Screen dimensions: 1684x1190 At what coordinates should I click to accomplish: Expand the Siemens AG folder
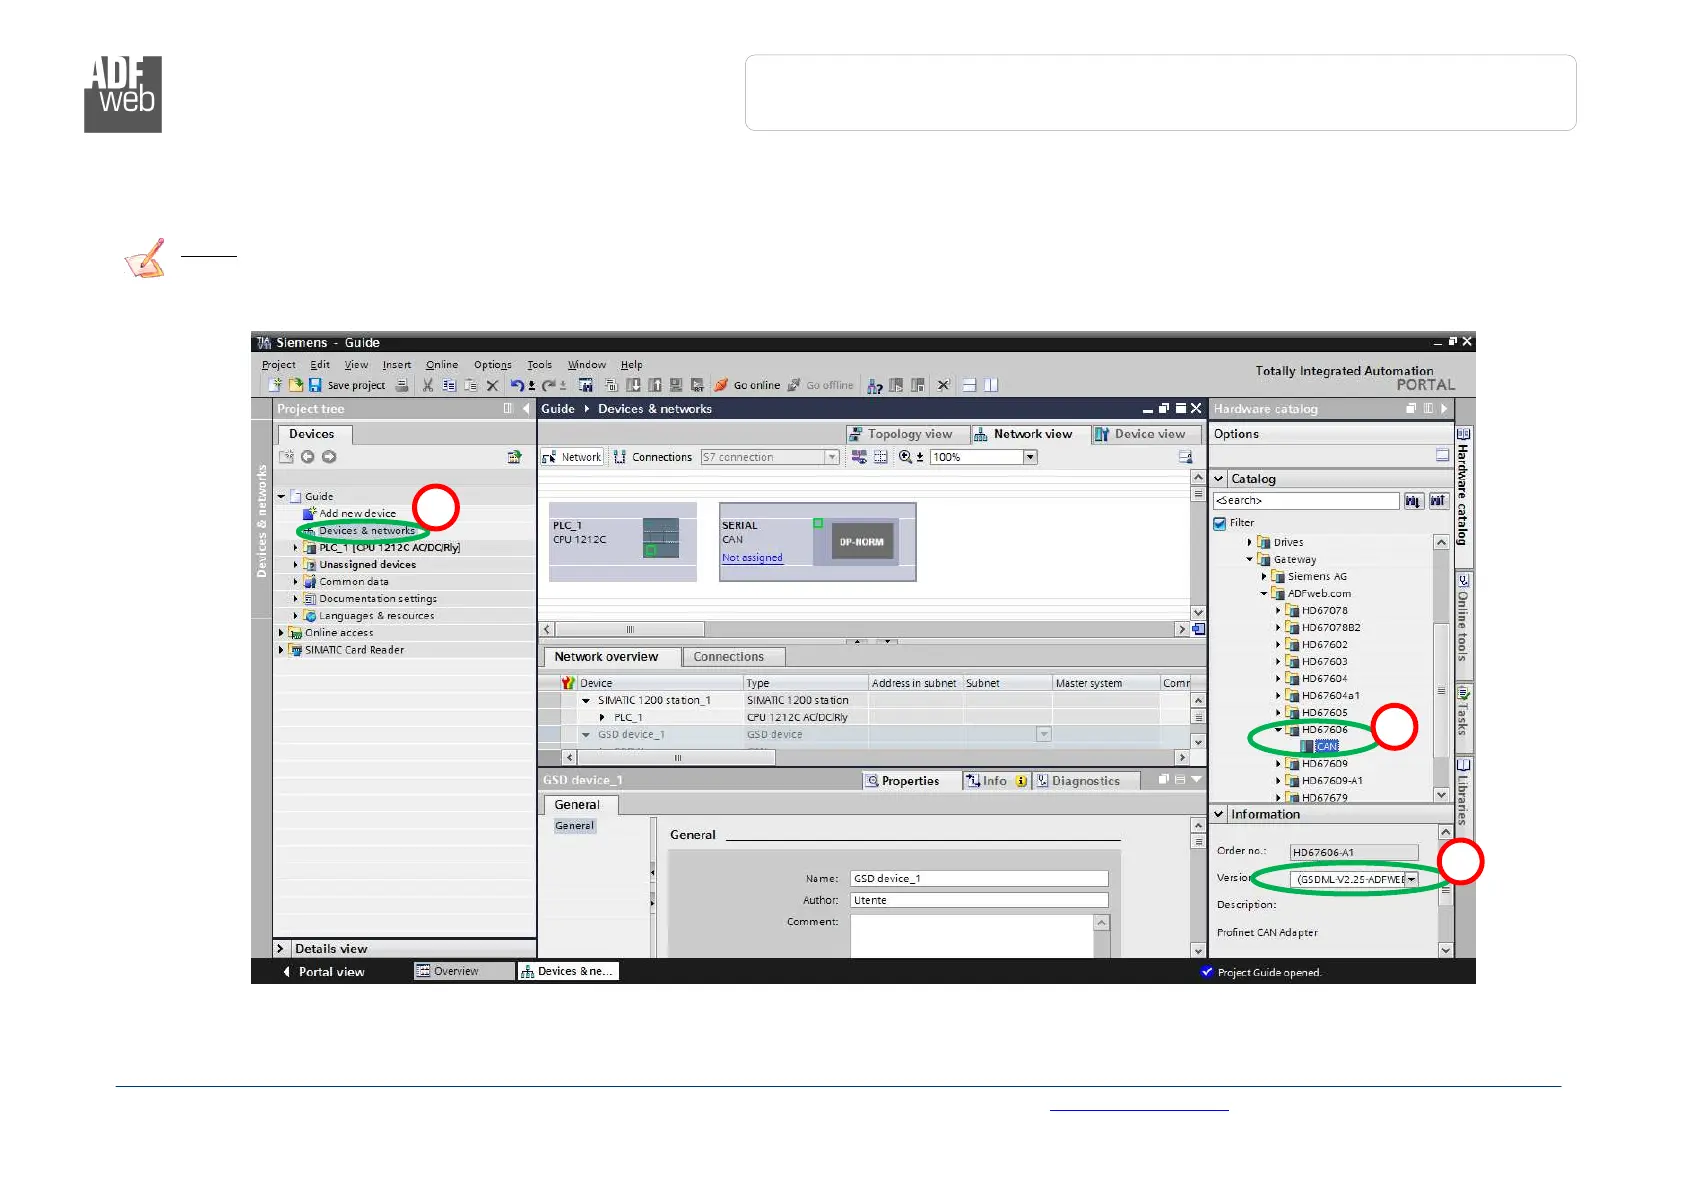pos(1264,577)
